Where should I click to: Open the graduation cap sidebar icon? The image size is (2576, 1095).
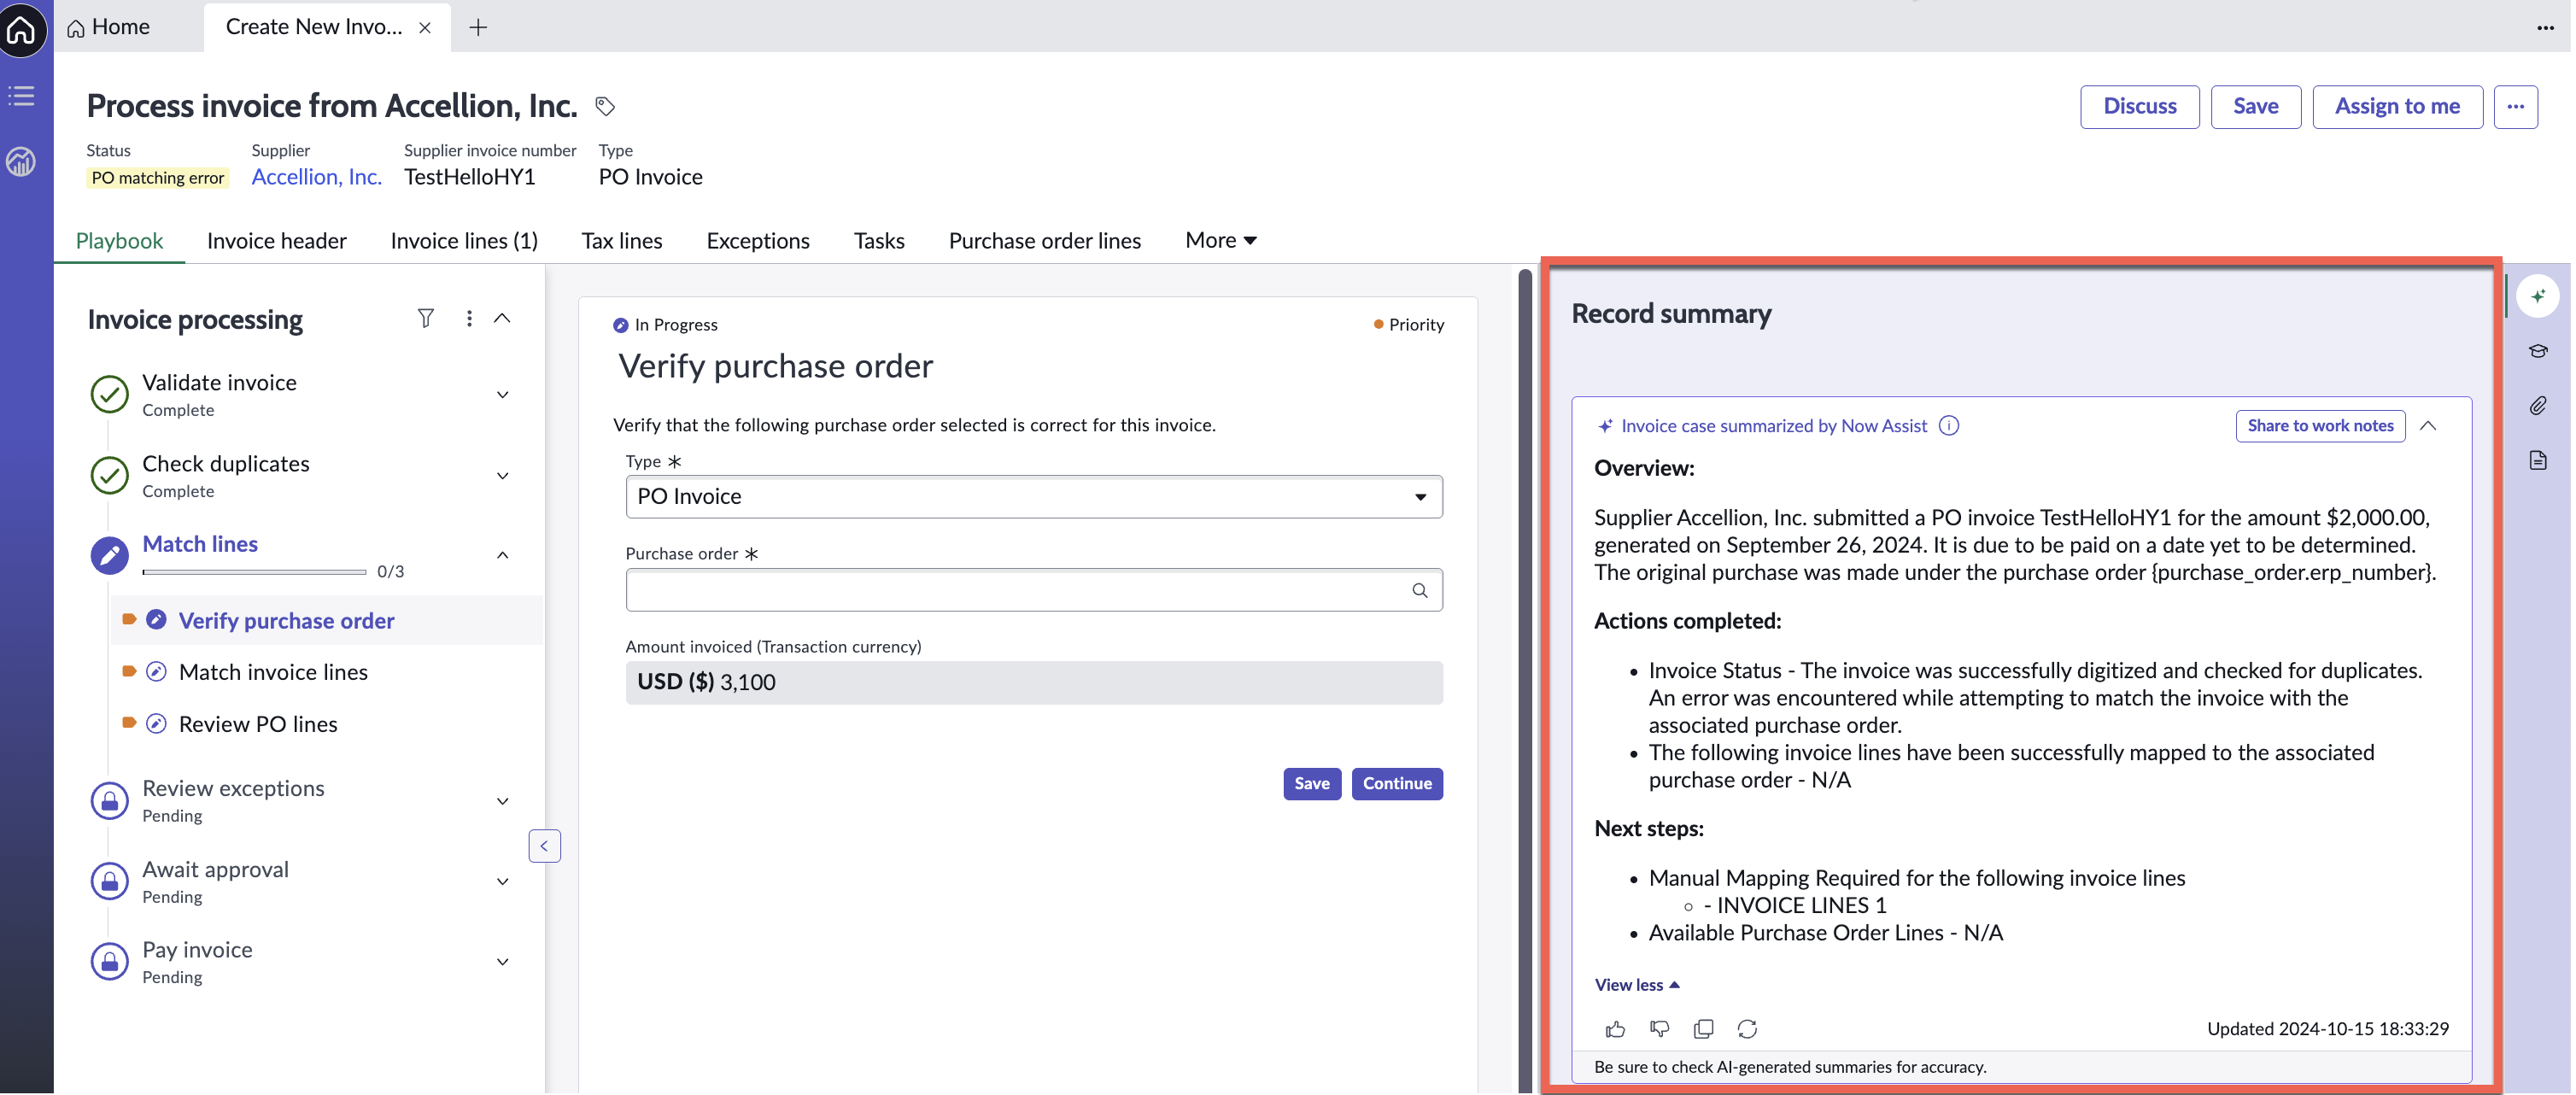[2538, 351]
